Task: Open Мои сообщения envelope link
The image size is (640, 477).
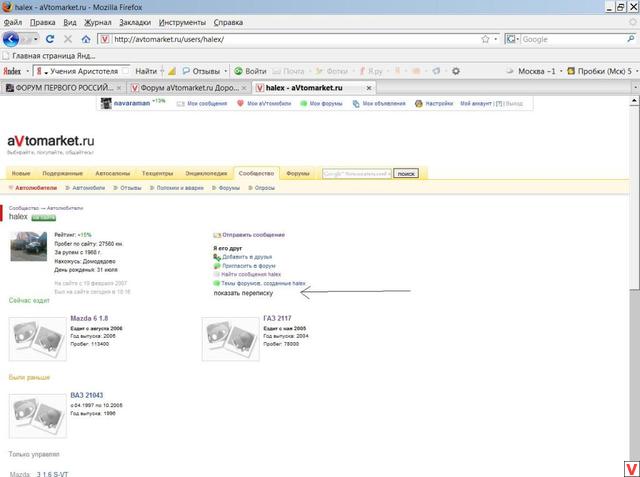Action: [202, 104]
